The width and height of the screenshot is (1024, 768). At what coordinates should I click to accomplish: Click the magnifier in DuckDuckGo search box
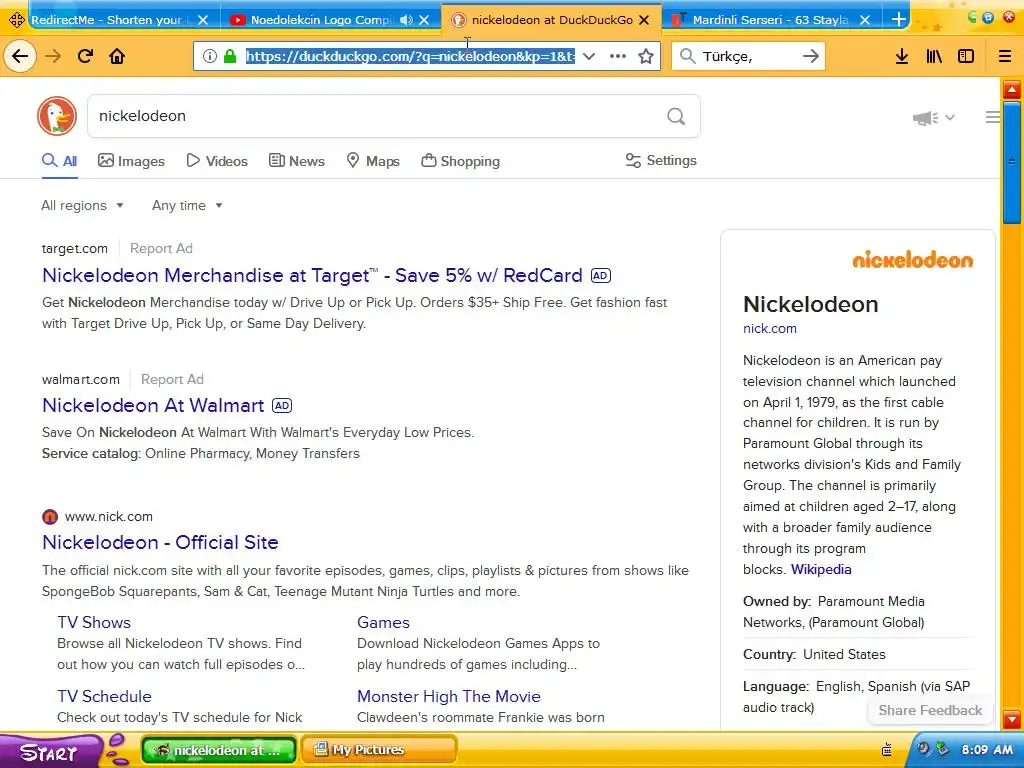tap(676, 116)
